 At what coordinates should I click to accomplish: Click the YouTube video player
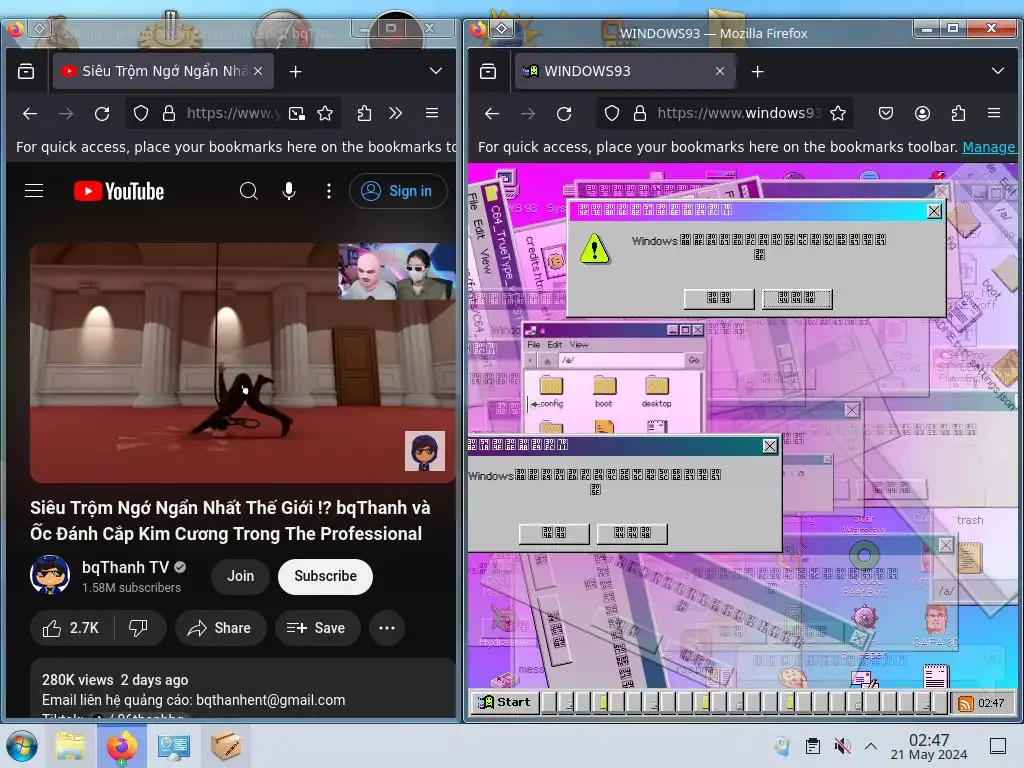(x=242, y=363)
